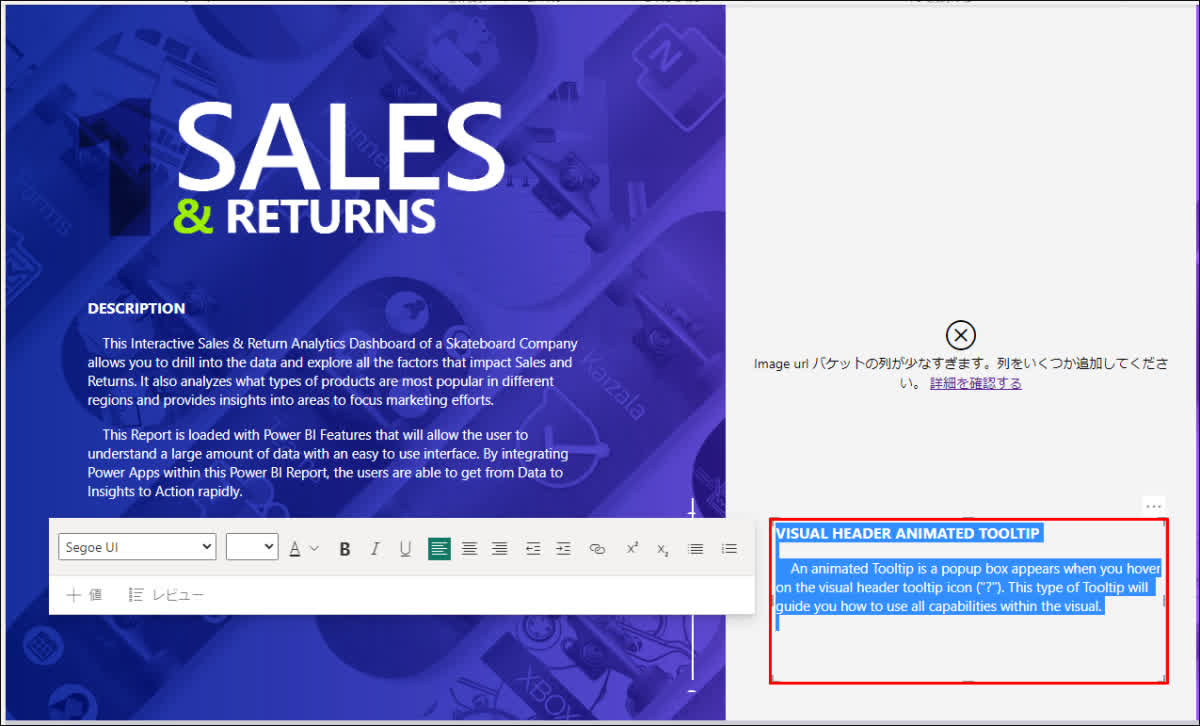Click the paragraph starting 'This Interactive Sales'

pyautogui.click(x=332, y=372)
